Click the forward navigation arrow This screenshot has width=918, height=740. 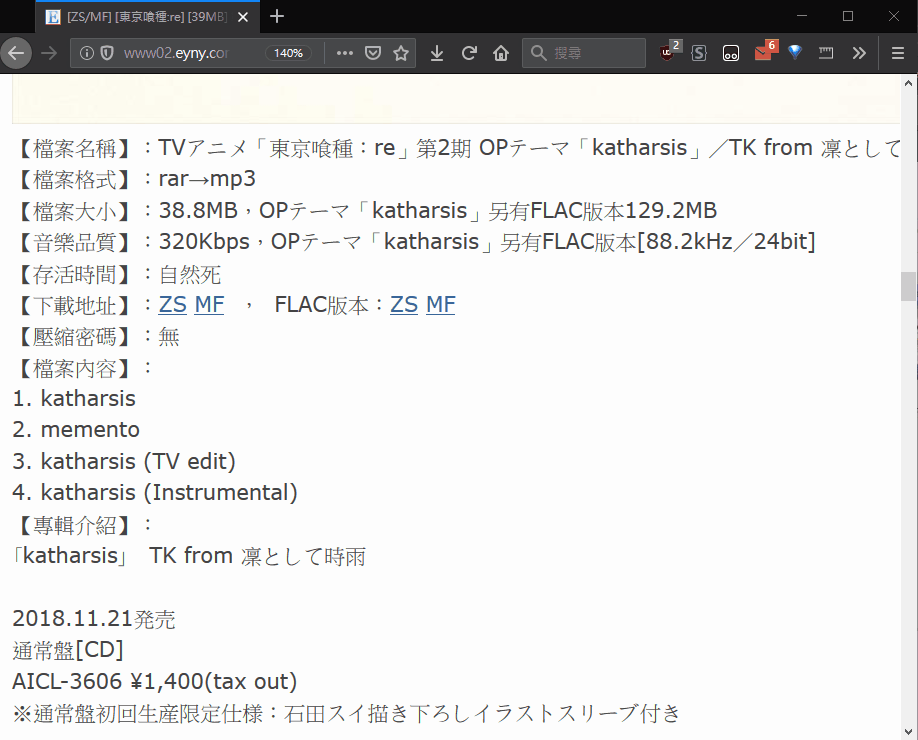coord(49,53)
